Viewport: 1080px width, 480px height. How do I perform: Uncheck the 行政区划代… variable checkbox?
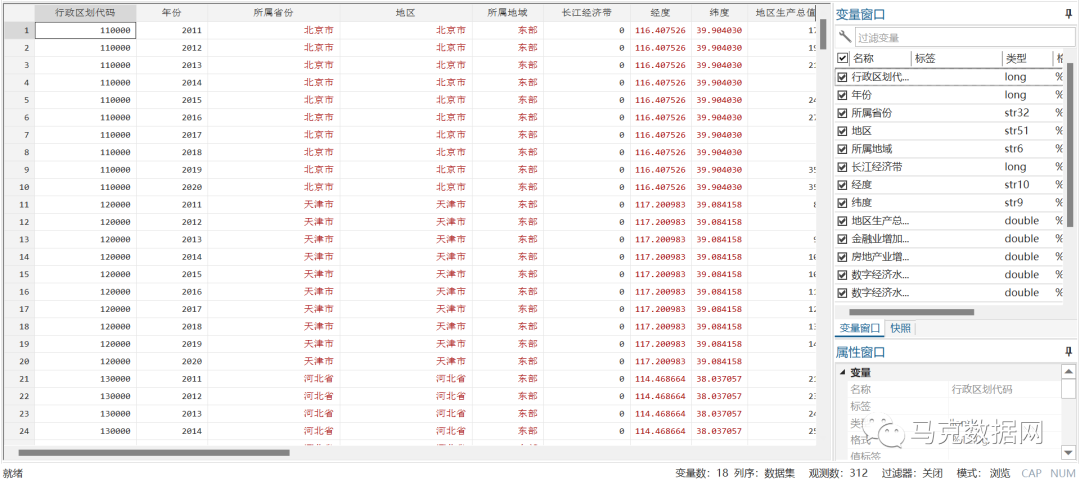pos(842,77)
